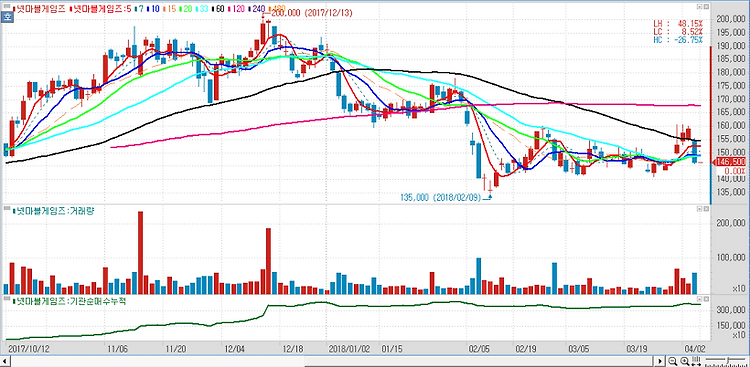The height and width of the screenshot is (367, 750).
Task: Adjust the zoom level slider handle
Action: pos(728,360)
